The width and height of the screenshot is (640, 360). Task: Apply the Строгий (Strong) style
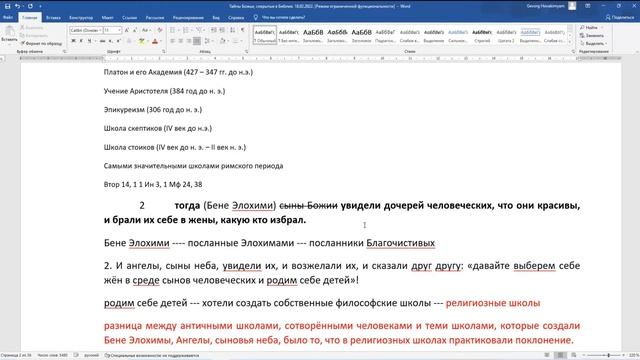tap(482, 35)
